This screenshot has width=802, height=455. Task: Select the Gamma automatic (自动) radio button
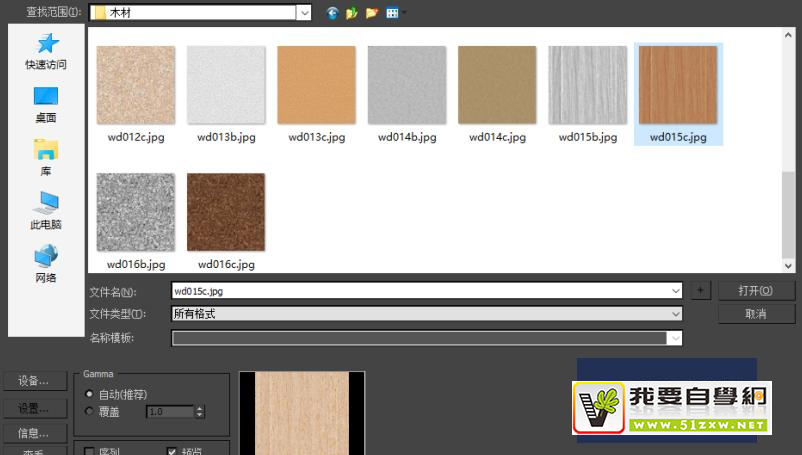pos(90,394)
